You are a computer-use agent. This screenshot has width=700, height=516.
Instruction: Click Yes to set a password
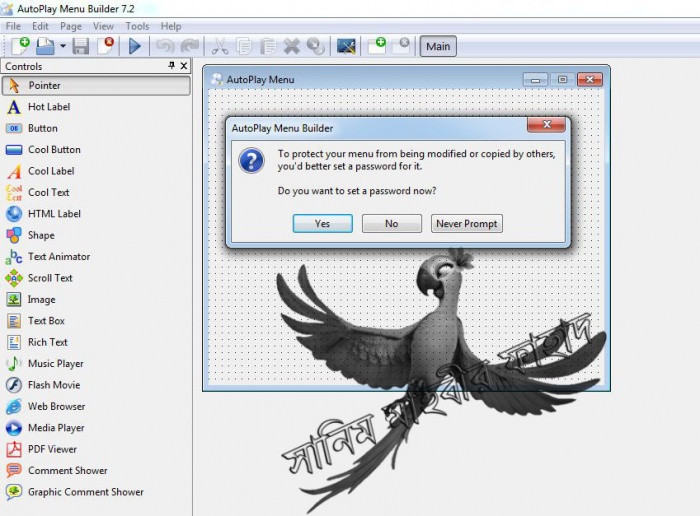click(322, 224)
